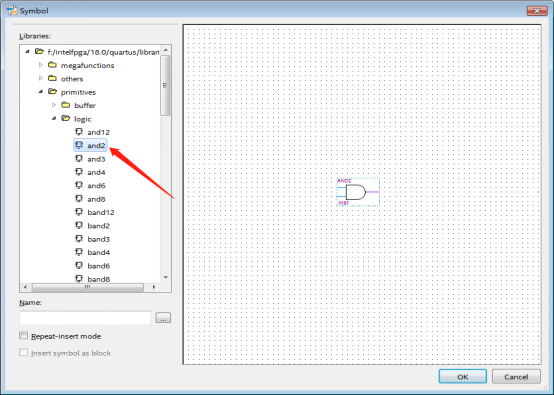The image size is (554, 395).
Task: Expand the megafunctions folder
Action: pyautogui.click(x=41, y=65)
